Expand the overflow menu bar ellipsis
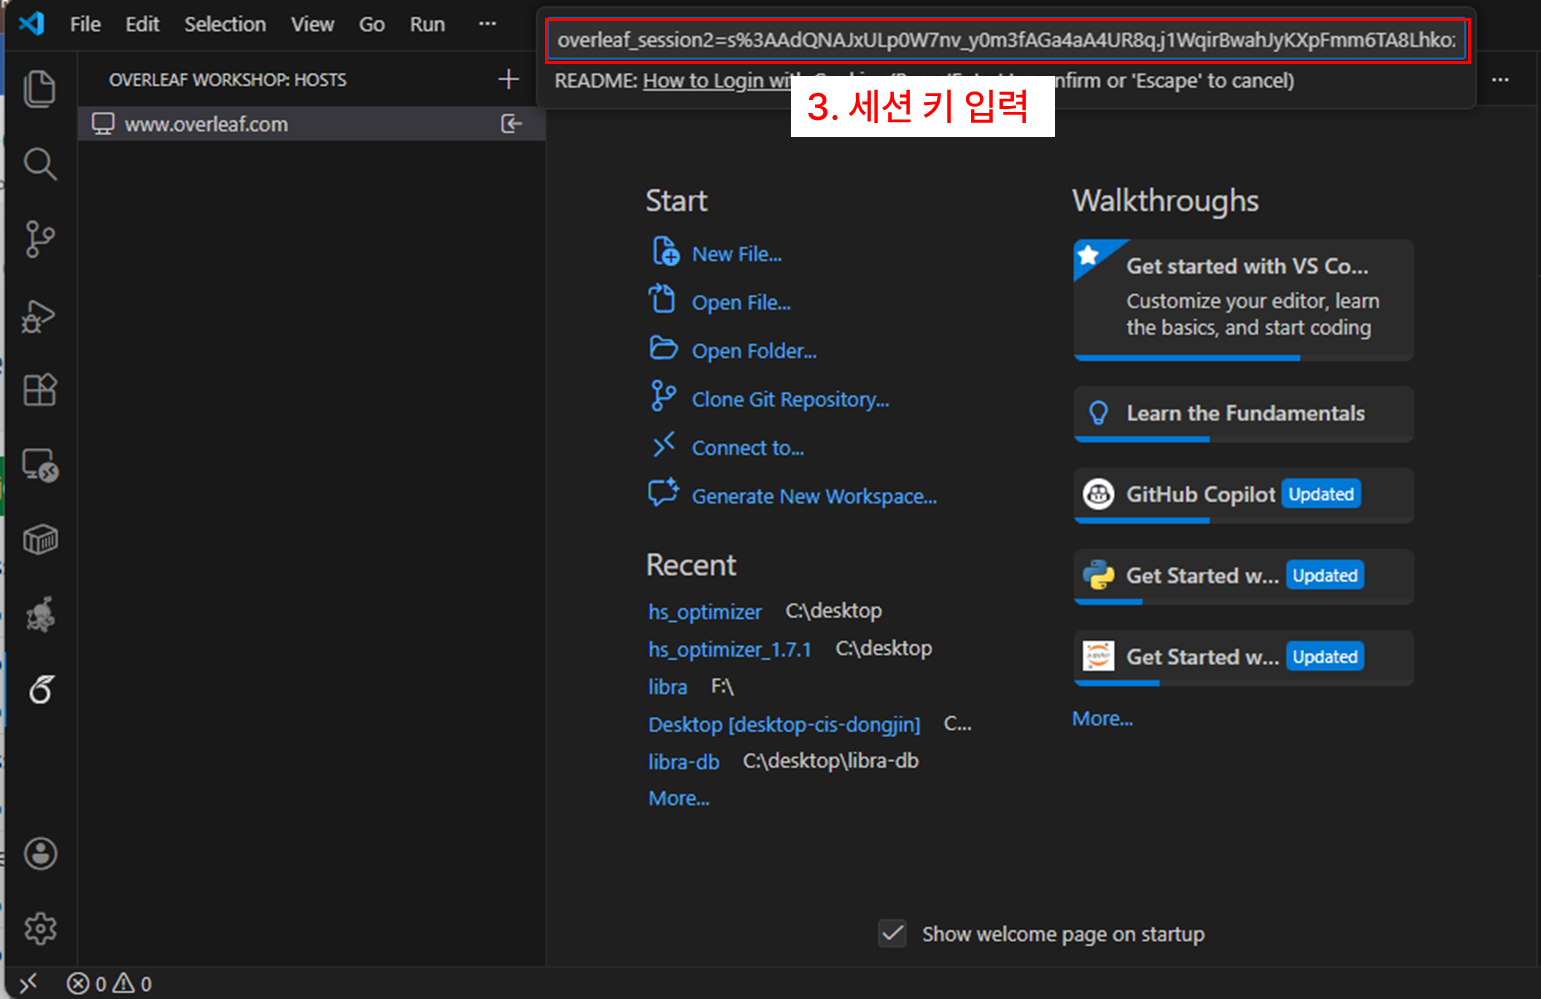Image resolution: width=1541 pixels, height=999 pixels. [487, 24]
